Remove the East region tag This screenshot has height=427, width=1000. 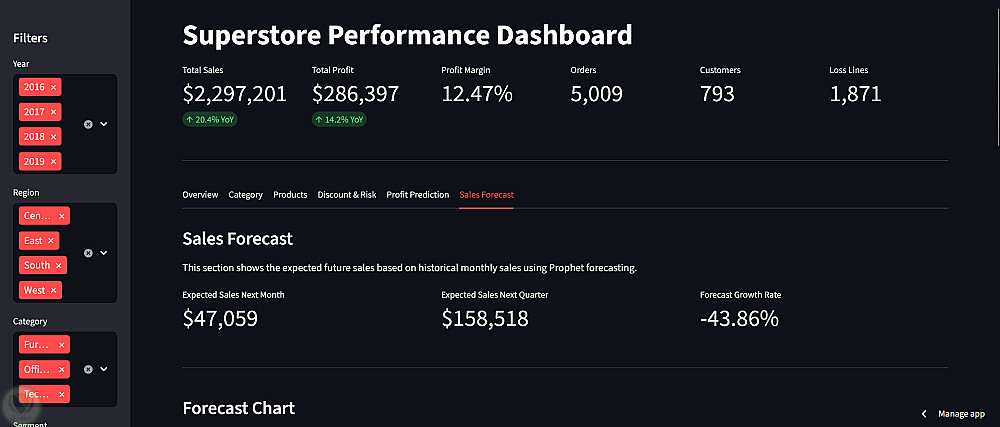click(x=52, y=241)
